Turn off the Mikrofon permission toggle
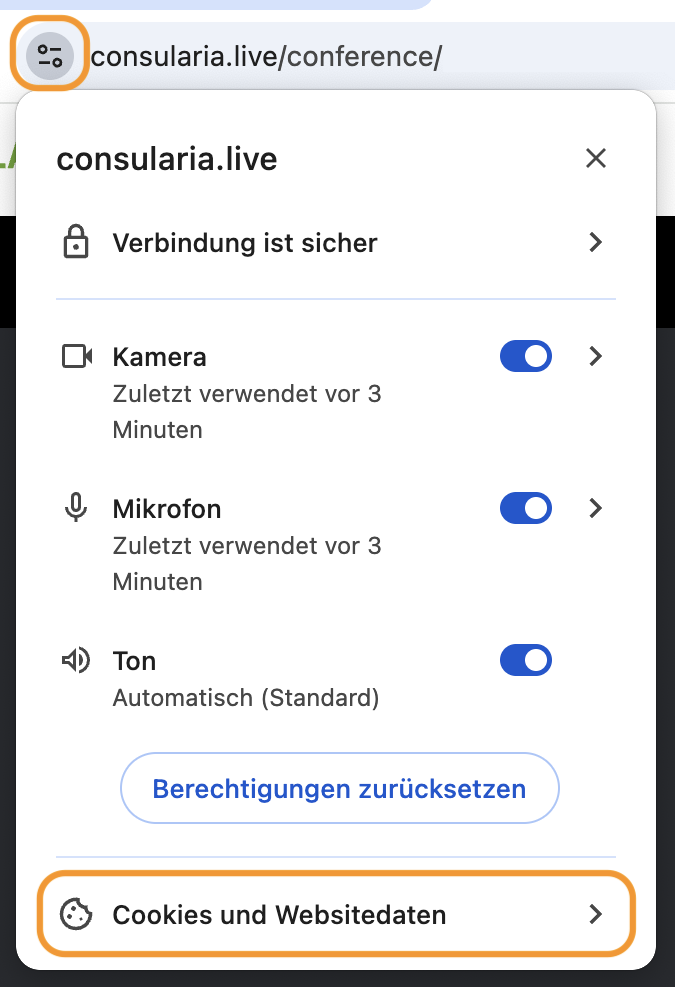This screenshot has height=987, width=675. [526, 508]
